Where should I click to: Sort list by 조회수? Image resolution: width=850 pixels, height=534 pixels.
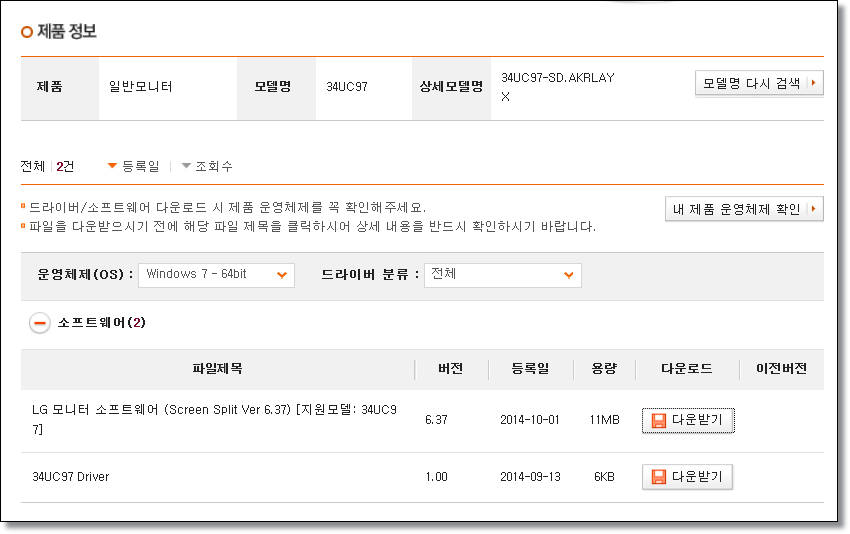pos(207,166)
